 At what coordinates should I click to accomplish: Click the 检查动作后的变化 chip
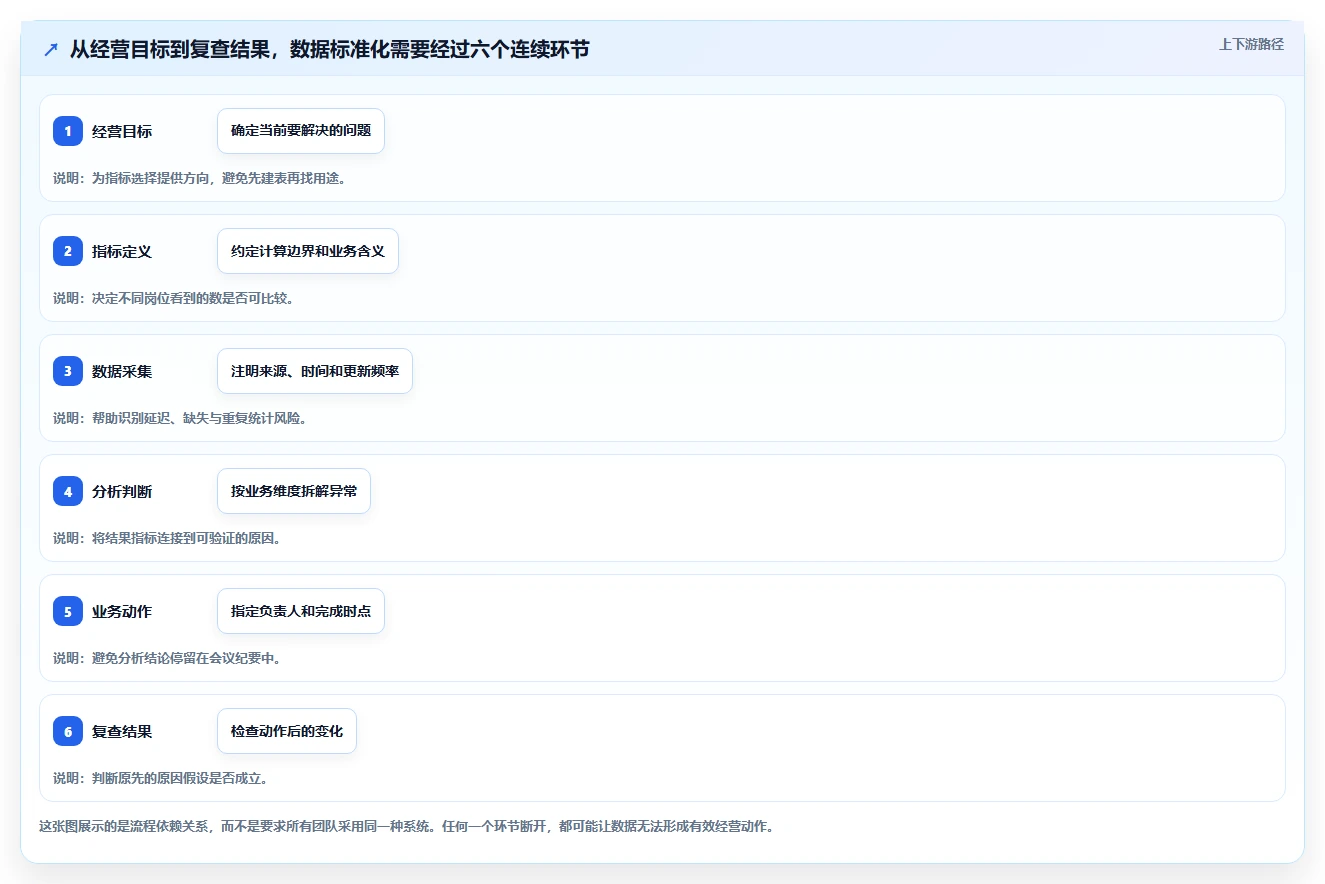coord(287,731)
